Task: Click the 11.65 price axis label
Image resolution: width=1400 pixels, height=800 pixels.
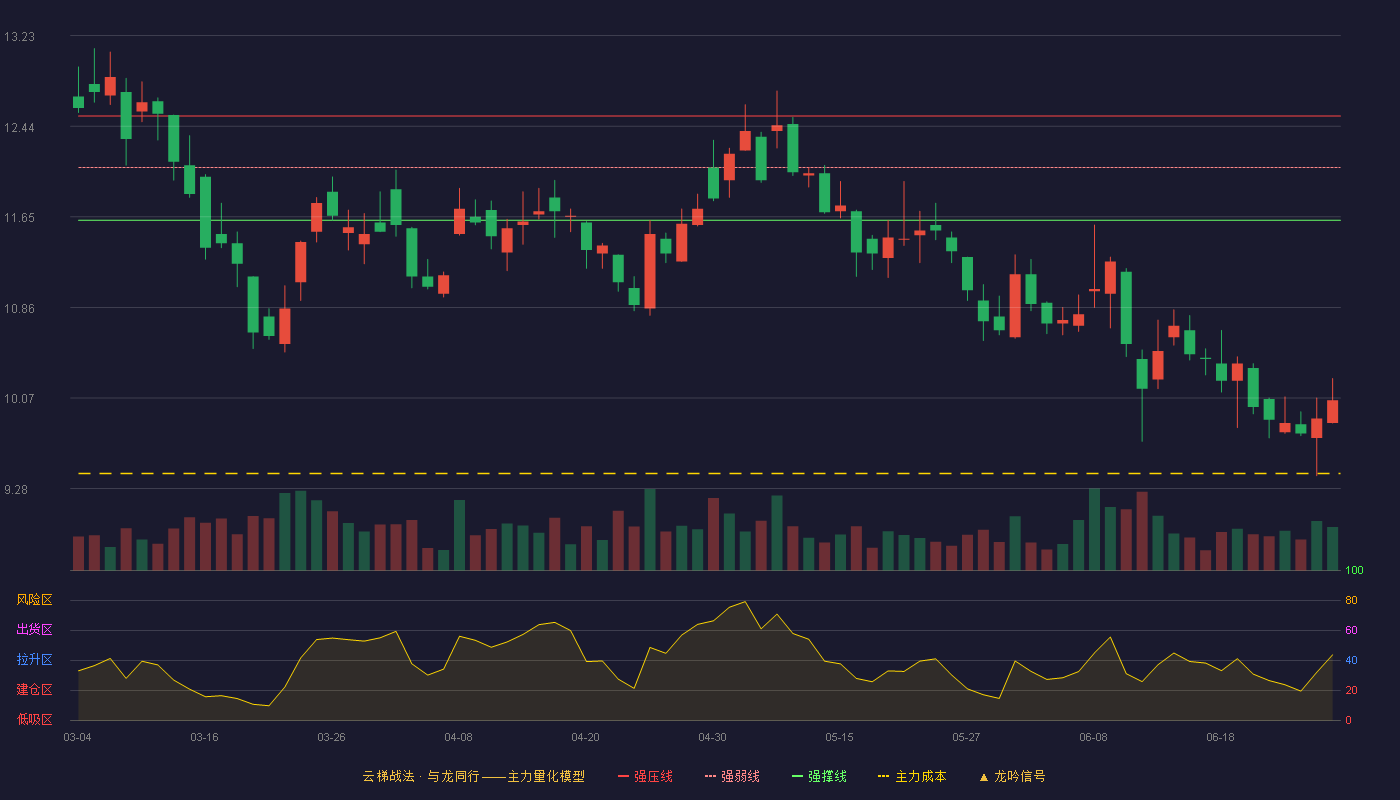Action: pos(19,218)
